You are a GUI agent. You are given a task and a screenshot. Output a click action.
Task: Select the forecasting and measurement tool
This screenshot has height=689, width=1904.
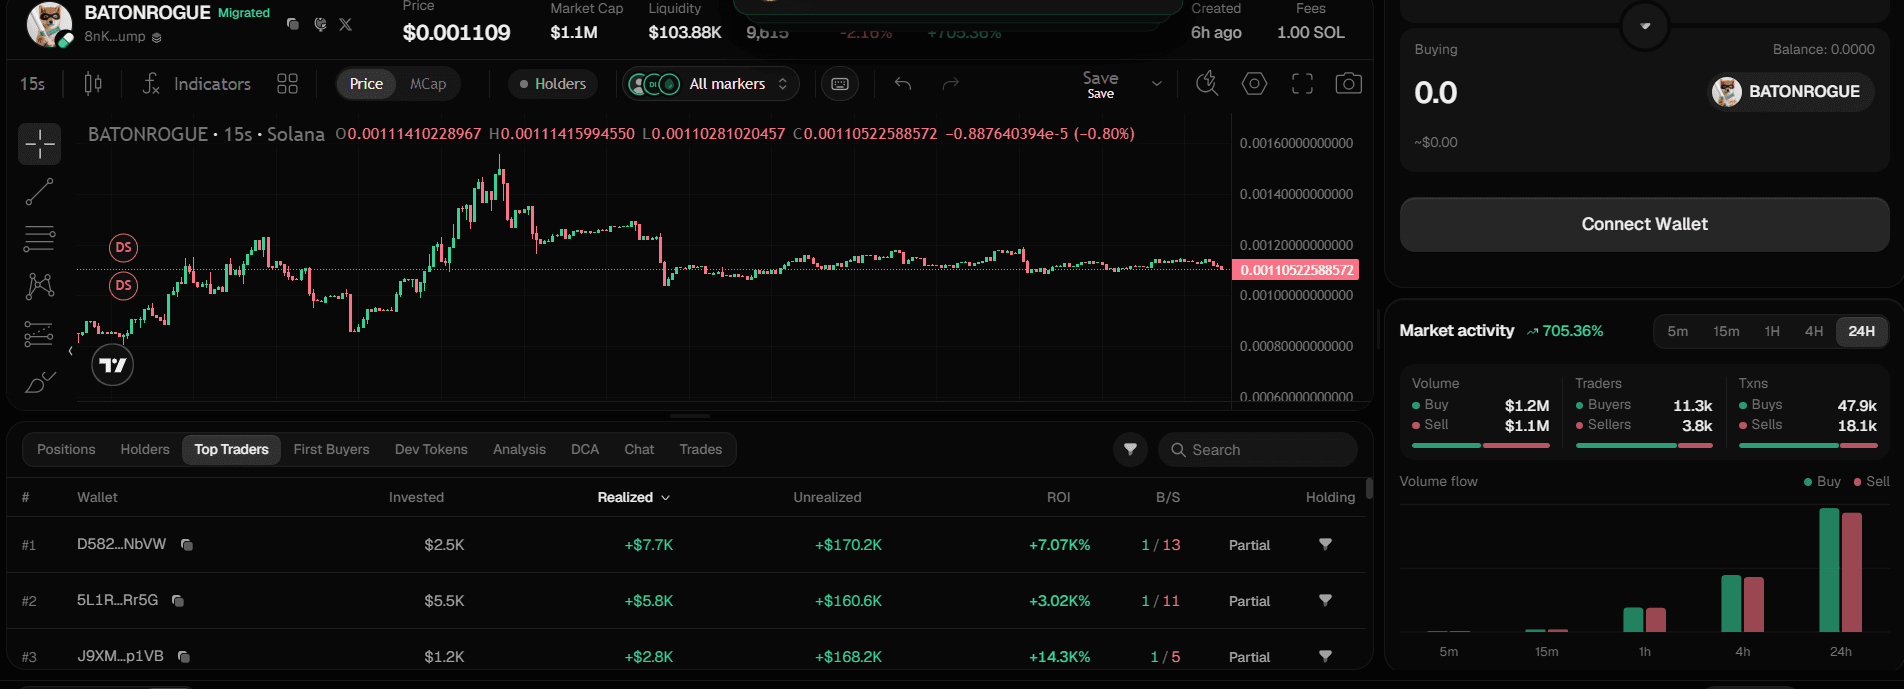tap(40, 334)
